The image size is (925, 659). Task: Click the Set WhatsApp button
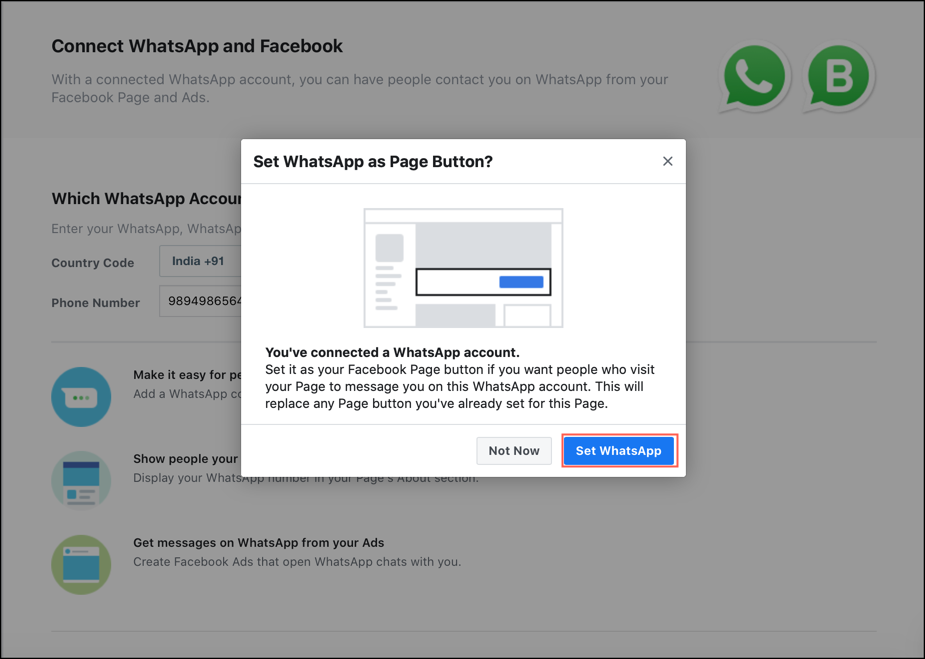point(619,451)
